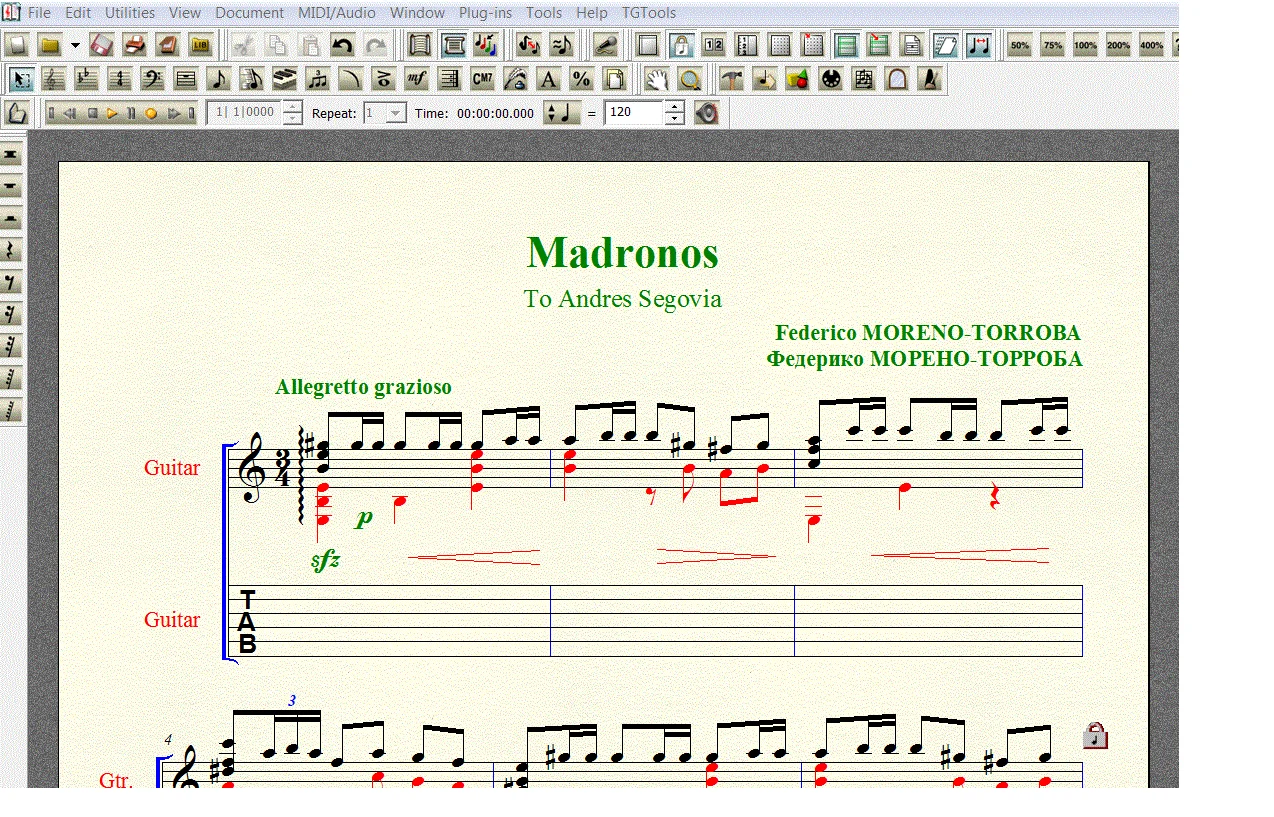Open the arrow dropdown beside Open folder

coord(75,45)
